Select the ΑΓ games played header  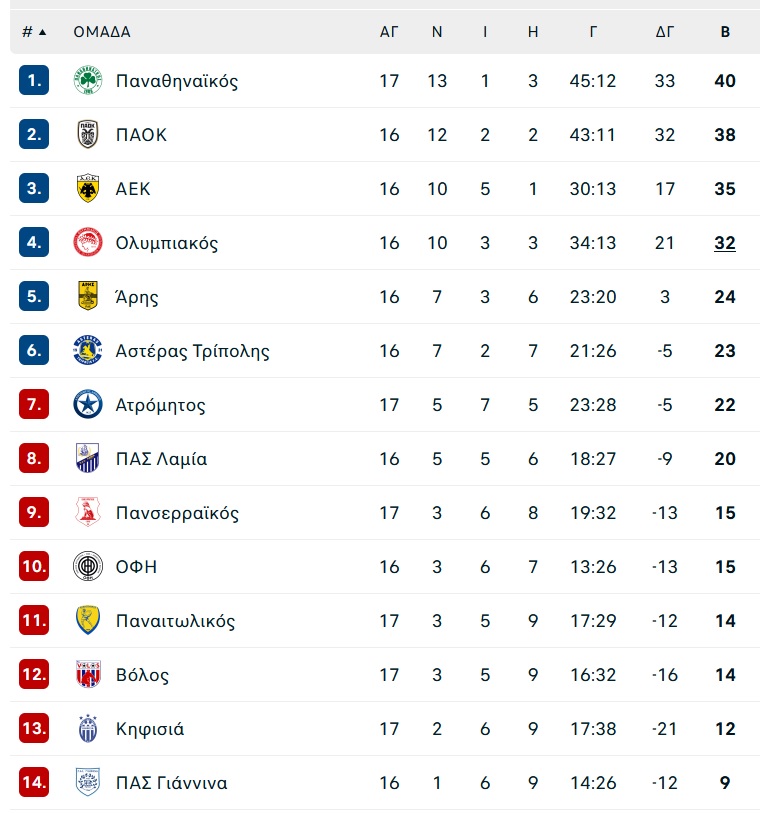(389, 32)
